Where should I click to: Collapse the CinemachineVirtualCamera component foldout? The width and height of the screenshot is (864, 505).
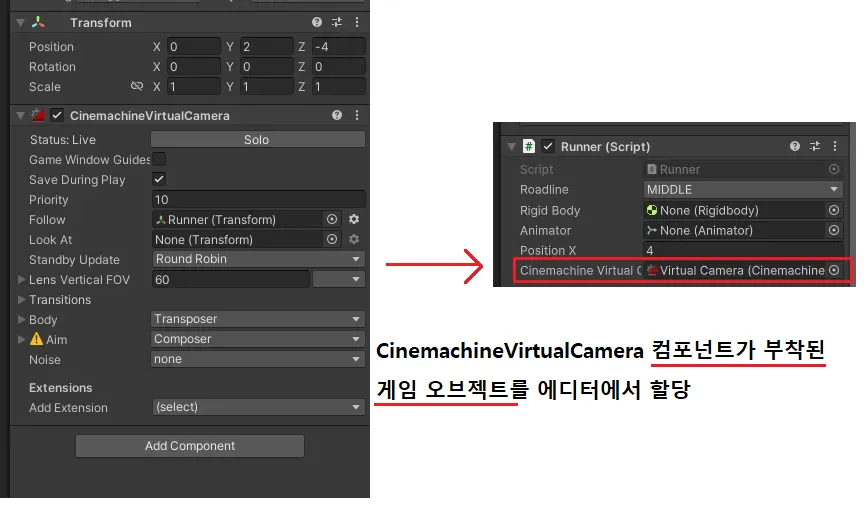(x=20, y=115)
